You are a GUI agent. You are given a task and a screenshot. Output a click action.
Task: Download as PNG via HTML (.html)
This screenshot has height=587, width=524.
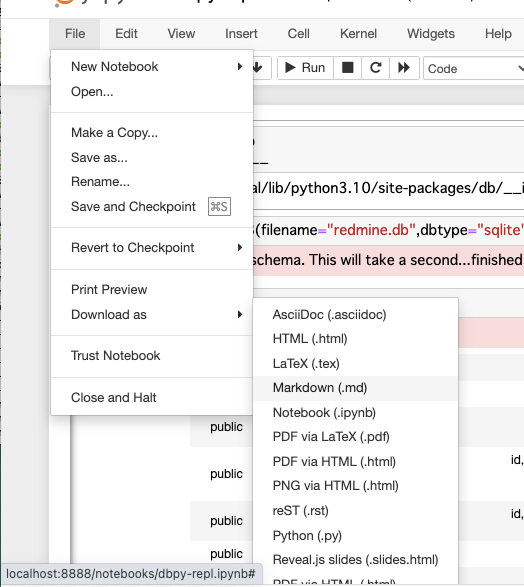pos(356,486)
